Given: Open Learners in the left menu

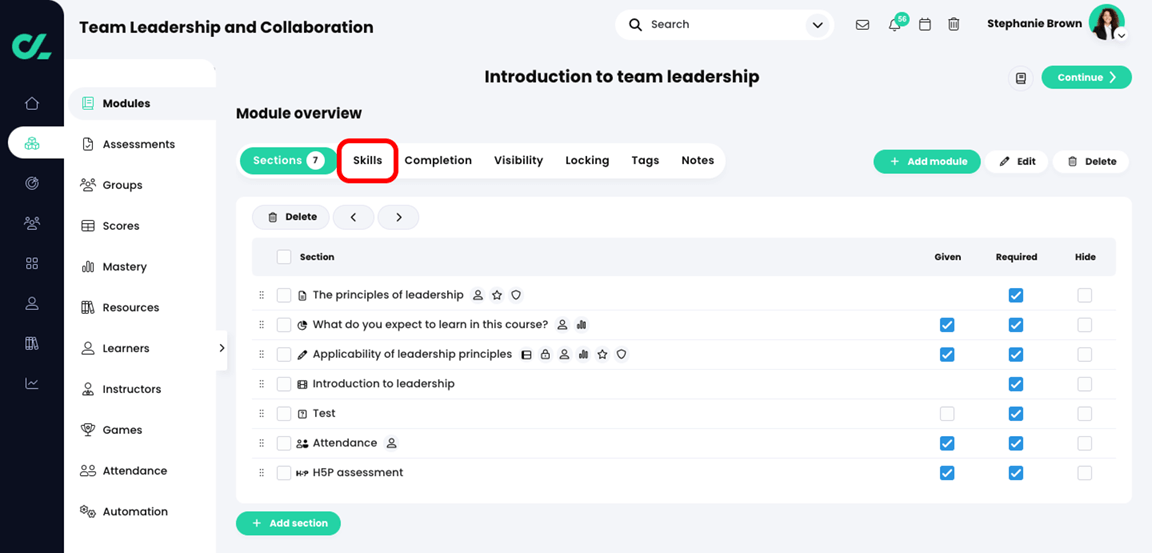Looking at the screenshot, I should (x=115, y=349).
